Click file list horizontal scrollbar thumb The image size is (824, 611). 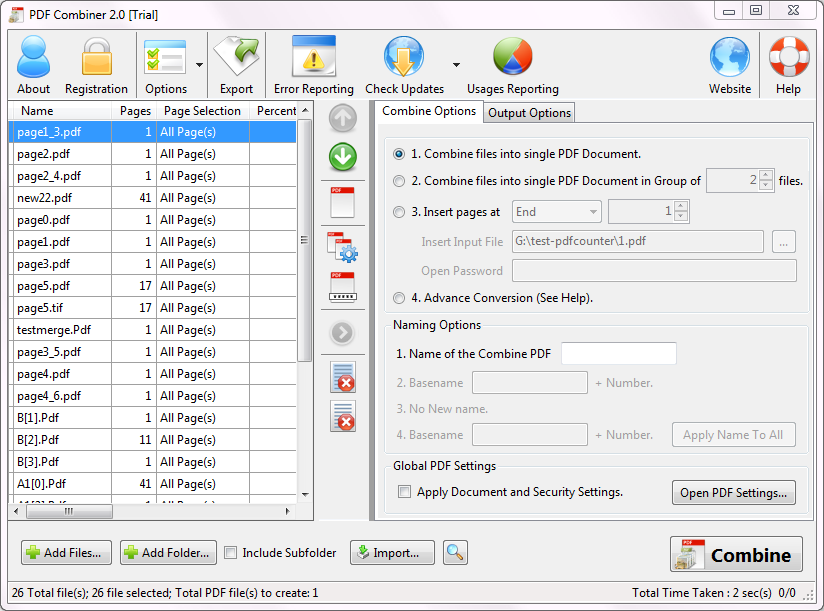(69, 511)
